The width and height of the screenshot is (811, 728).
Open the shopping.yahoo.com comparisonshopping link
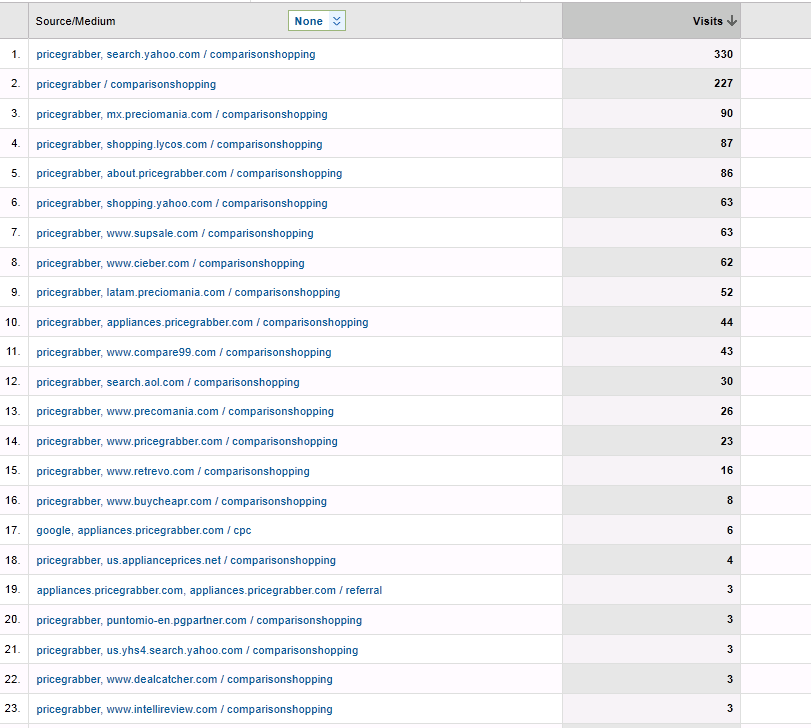coord(182,203)
